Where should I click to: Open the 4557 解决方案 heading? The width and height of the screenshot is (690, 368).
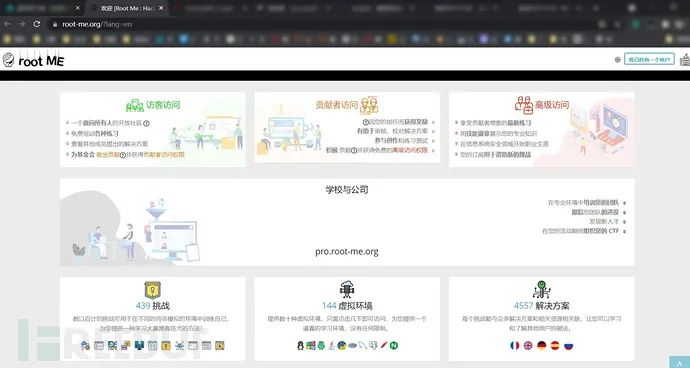542,305
